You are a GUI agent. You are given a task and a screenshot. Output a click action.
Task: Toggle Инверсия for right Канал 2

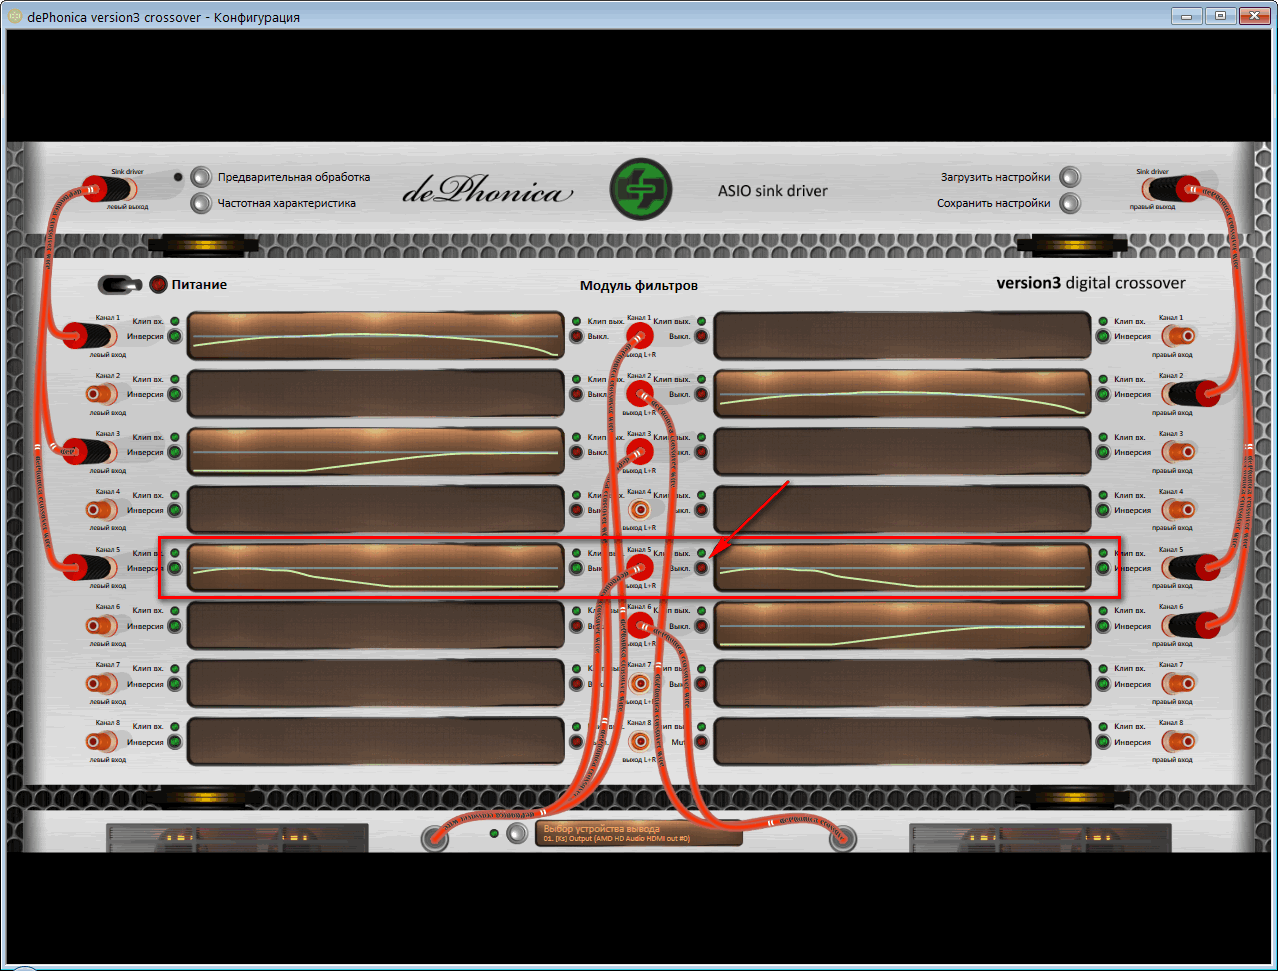pyautogui.click(x=1103, y=395)
